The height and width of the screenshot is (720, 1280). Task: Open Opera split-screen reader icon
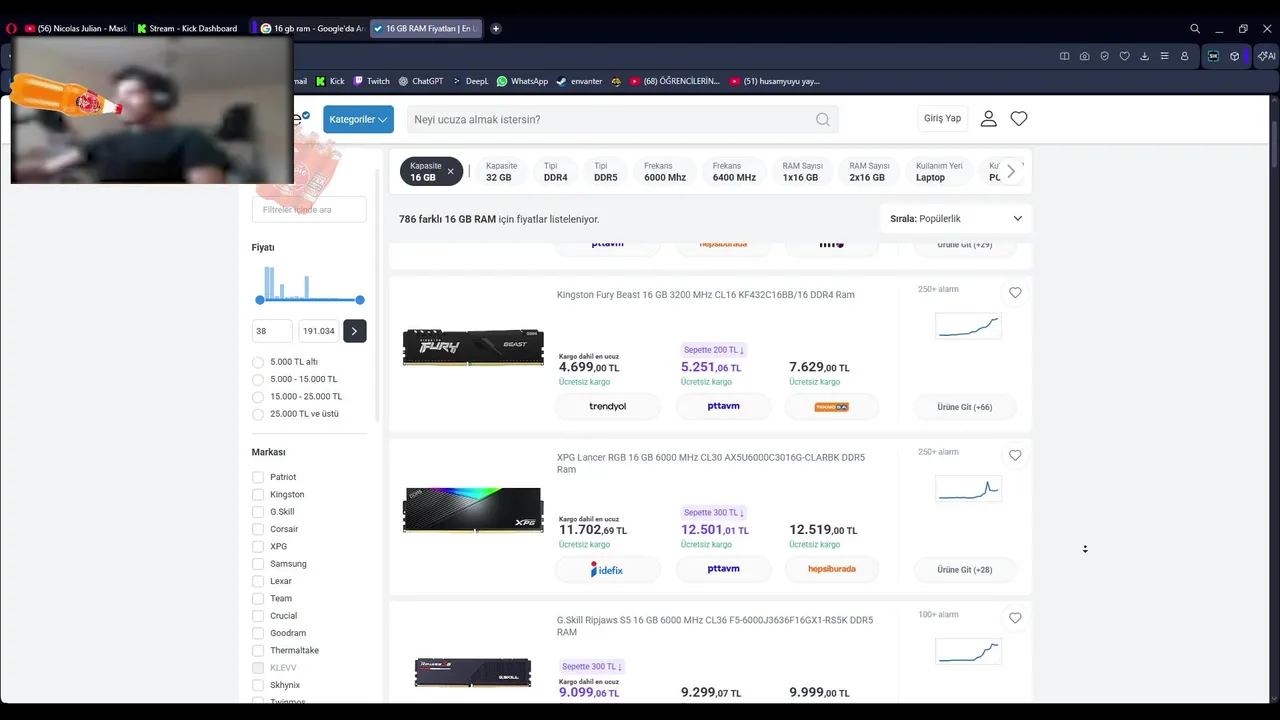[x=1064, y=56]
